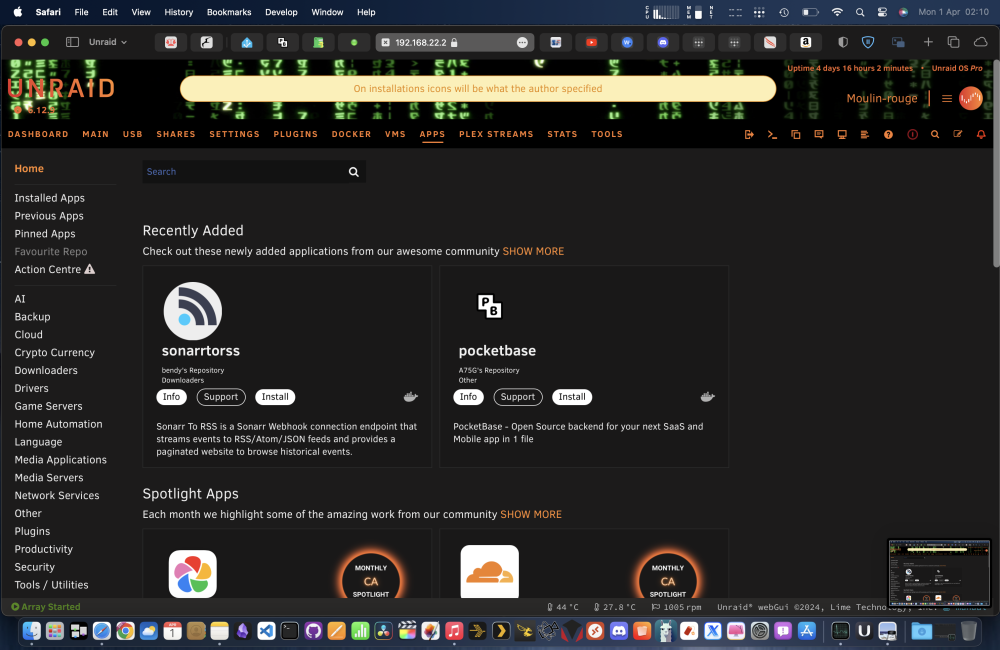The image size is (1000, 650).
Task: Open the MAIN tab
Action: click(x=96, y=134)
